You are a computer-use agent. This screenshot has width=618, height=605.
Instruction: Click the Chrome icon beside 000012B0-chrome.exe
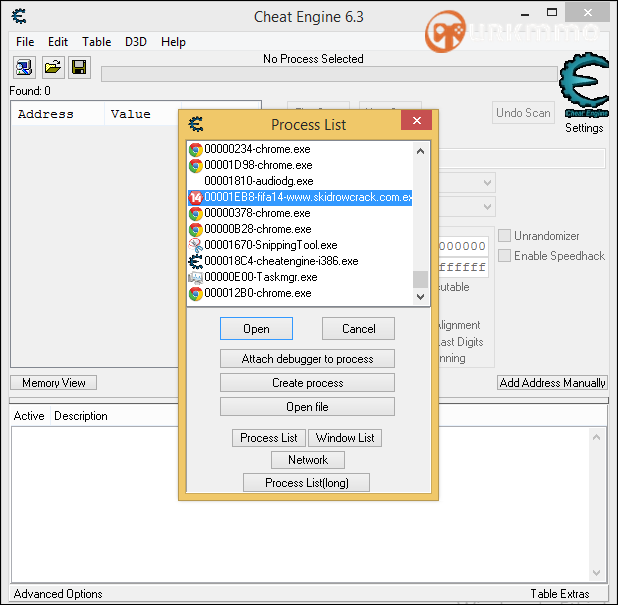tap(195, 294)
